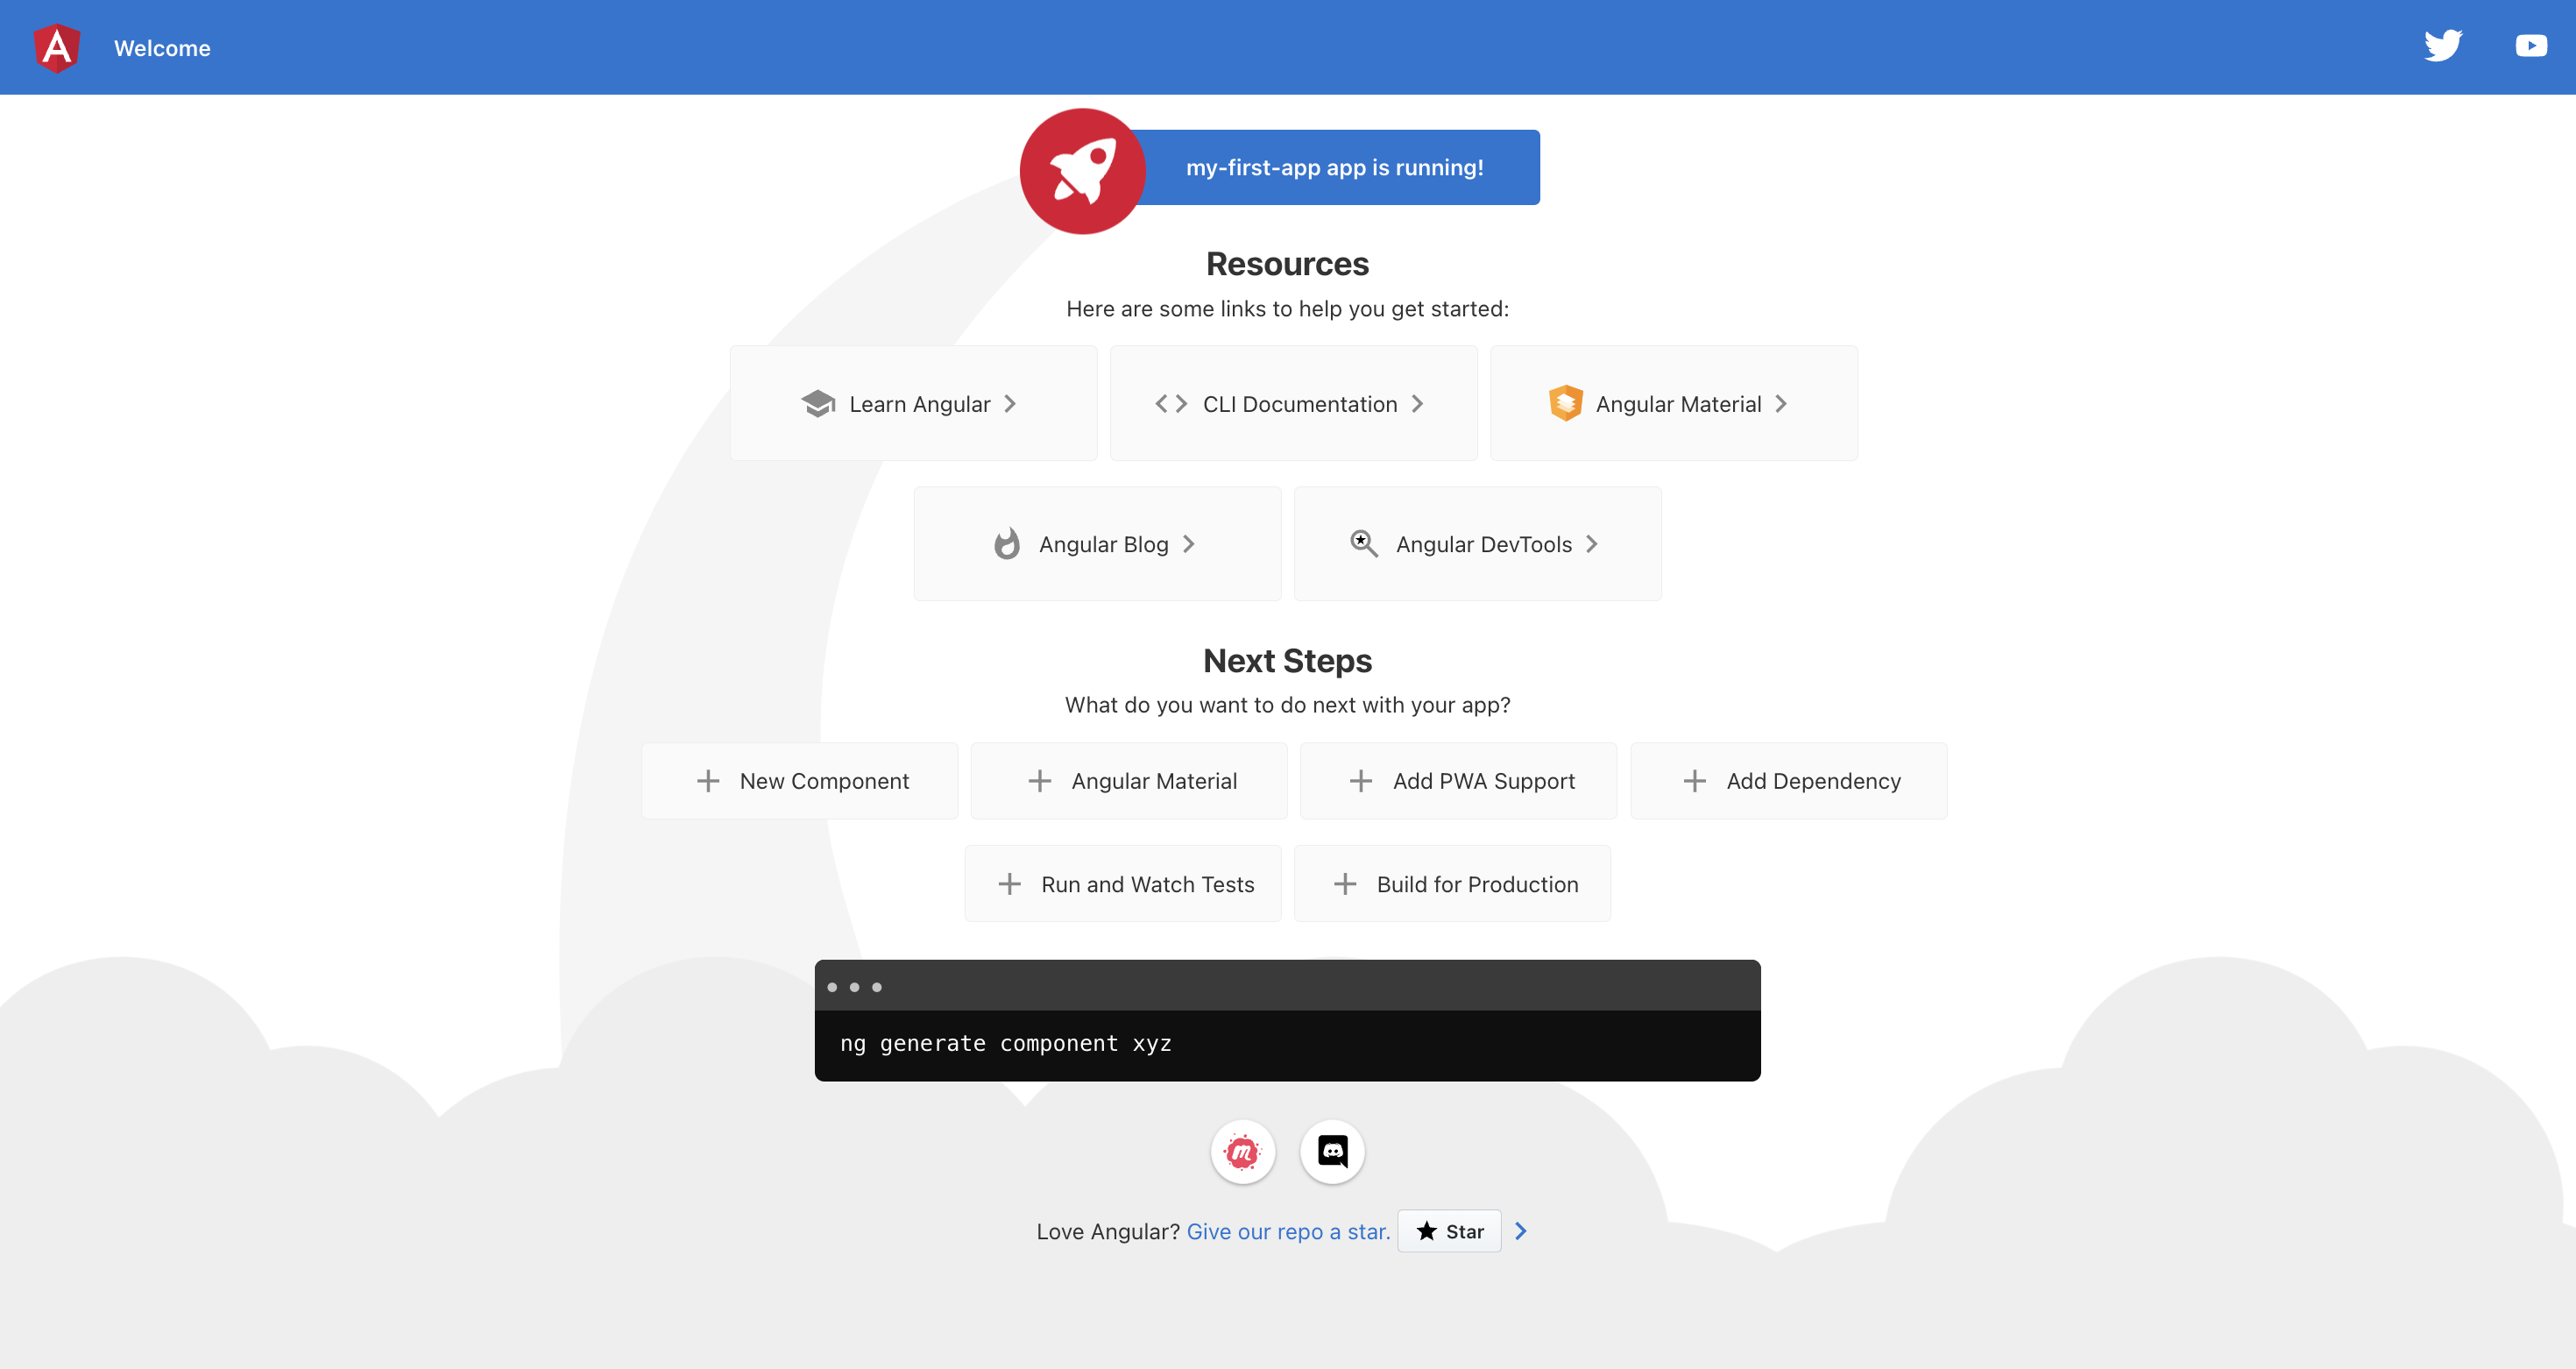The height and width of the screenshot is (1369, 2576).
Task: Select Run and Watch Tests option
Action: (x=1122, y=884)
